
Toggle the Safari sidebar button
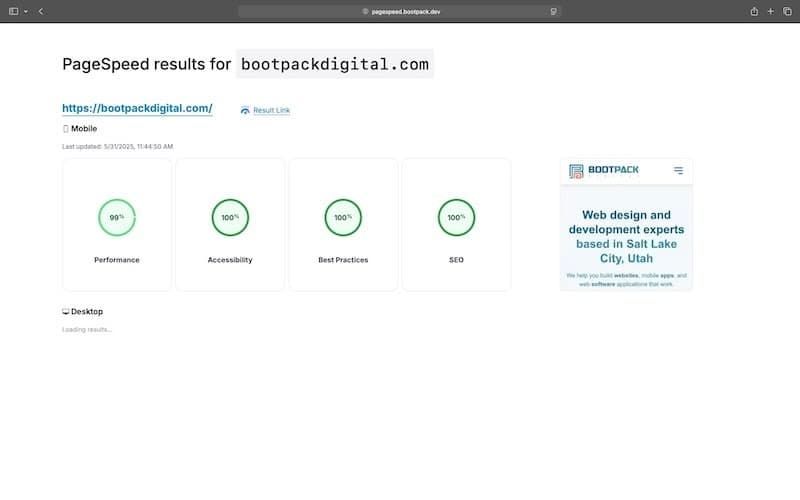(x=13, y=11)
